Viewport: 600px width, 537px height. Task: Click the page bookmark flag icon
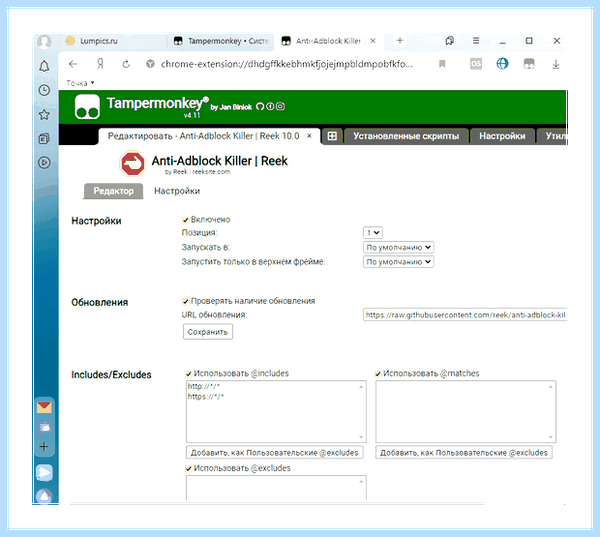tap(442, 64)
